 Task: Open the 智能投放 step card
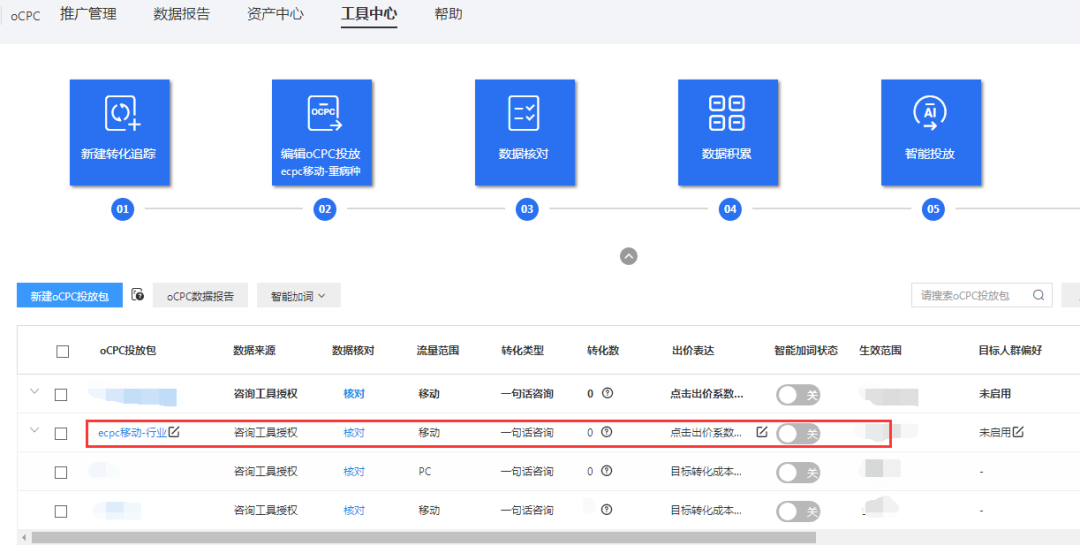tap(931, 132)
